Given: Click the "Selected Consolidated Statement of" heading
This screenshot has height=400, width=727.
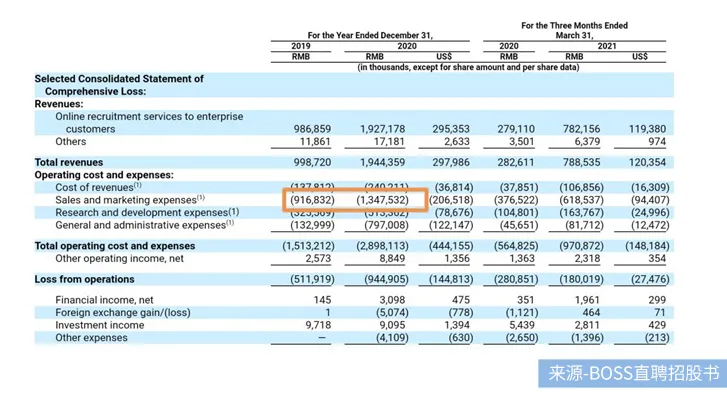Looking at the screenshot, I should click(x=119, y=79).
